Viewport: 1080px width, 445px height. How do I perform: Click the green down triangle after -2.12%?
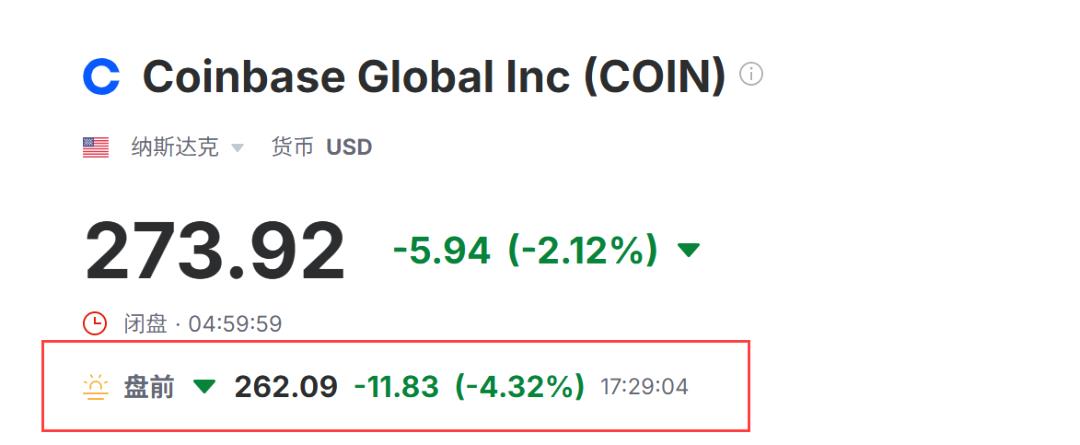tap(689, 250)
